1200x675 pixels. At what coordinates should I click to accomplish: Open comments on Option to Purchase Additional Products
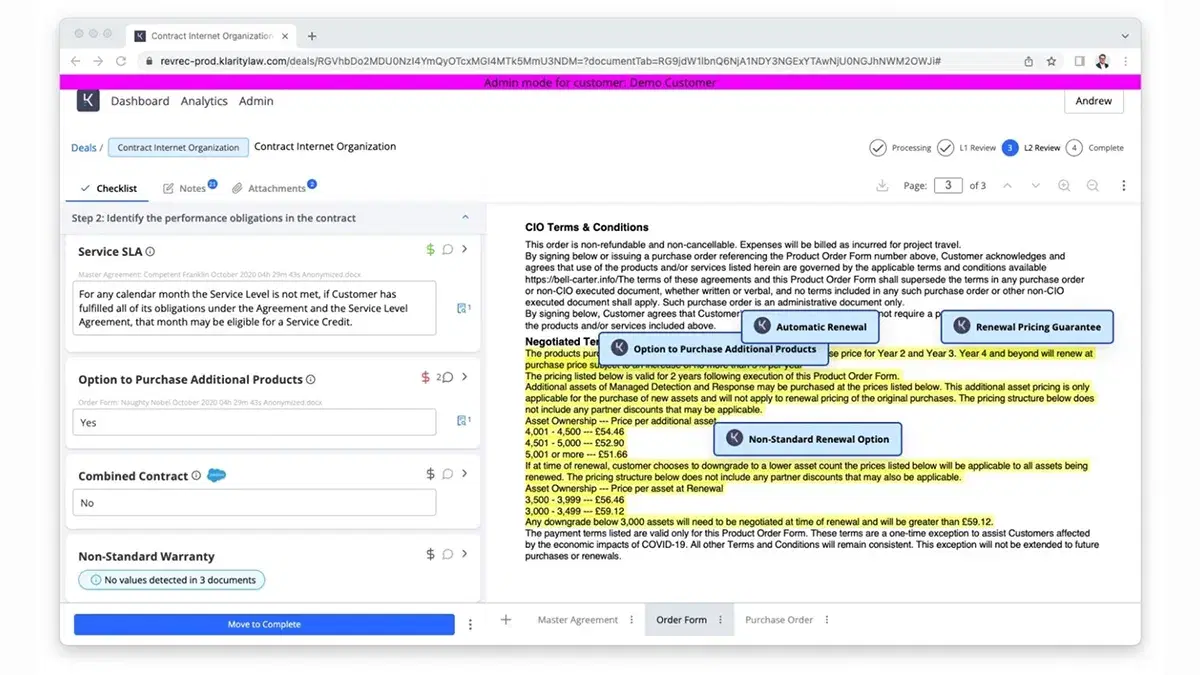tap(448, 377)
